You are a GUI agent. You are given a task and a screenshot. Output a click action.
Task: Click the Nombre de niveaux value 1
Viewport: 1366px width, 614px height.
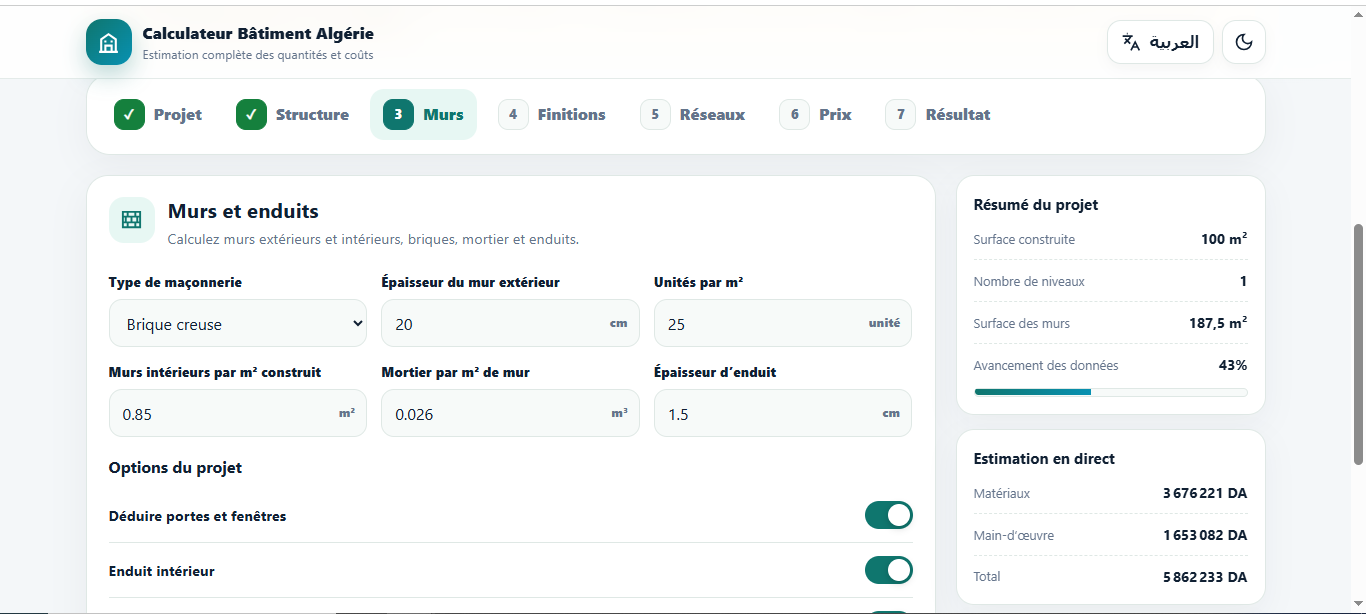[1243, 281]
